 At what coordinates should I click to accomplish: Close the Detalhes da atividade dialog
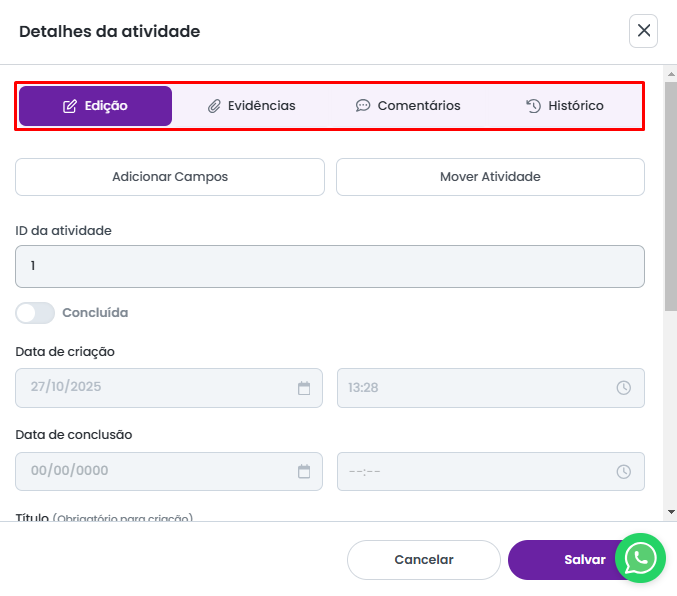click(x=643, y=31)
